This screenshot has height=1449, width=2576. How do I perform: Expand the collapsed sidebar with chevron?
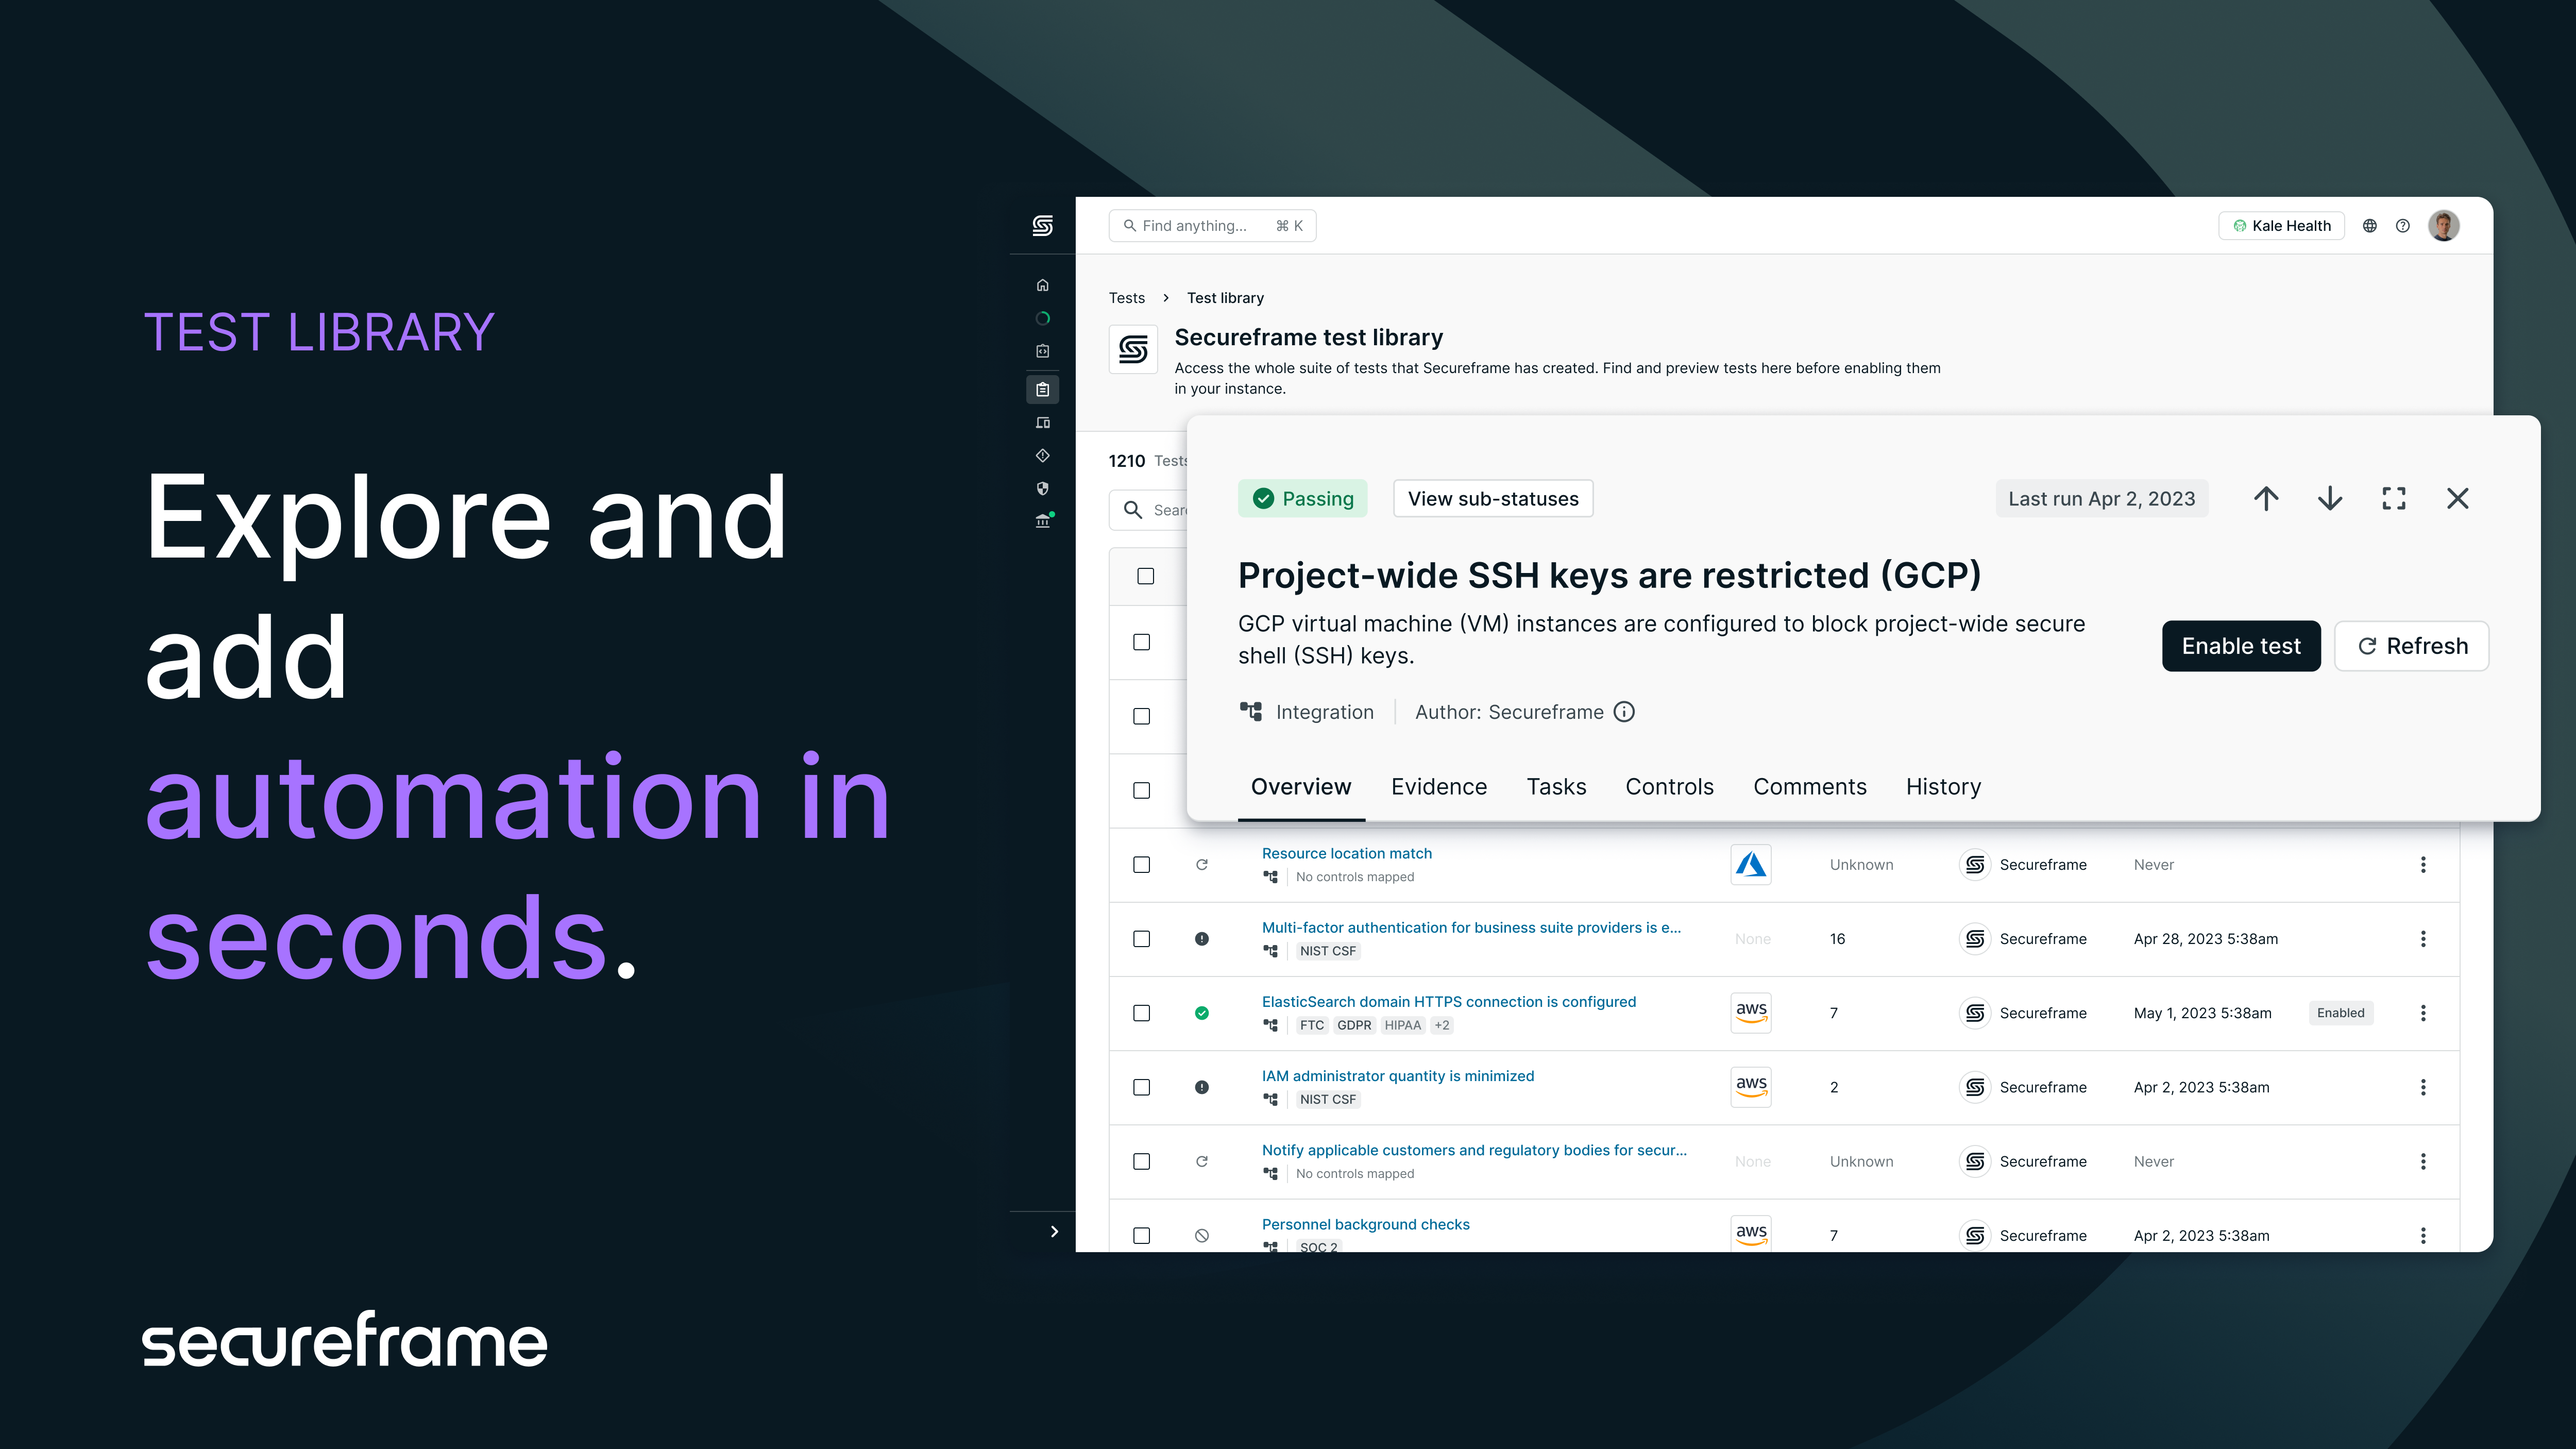point(1054,1231)
